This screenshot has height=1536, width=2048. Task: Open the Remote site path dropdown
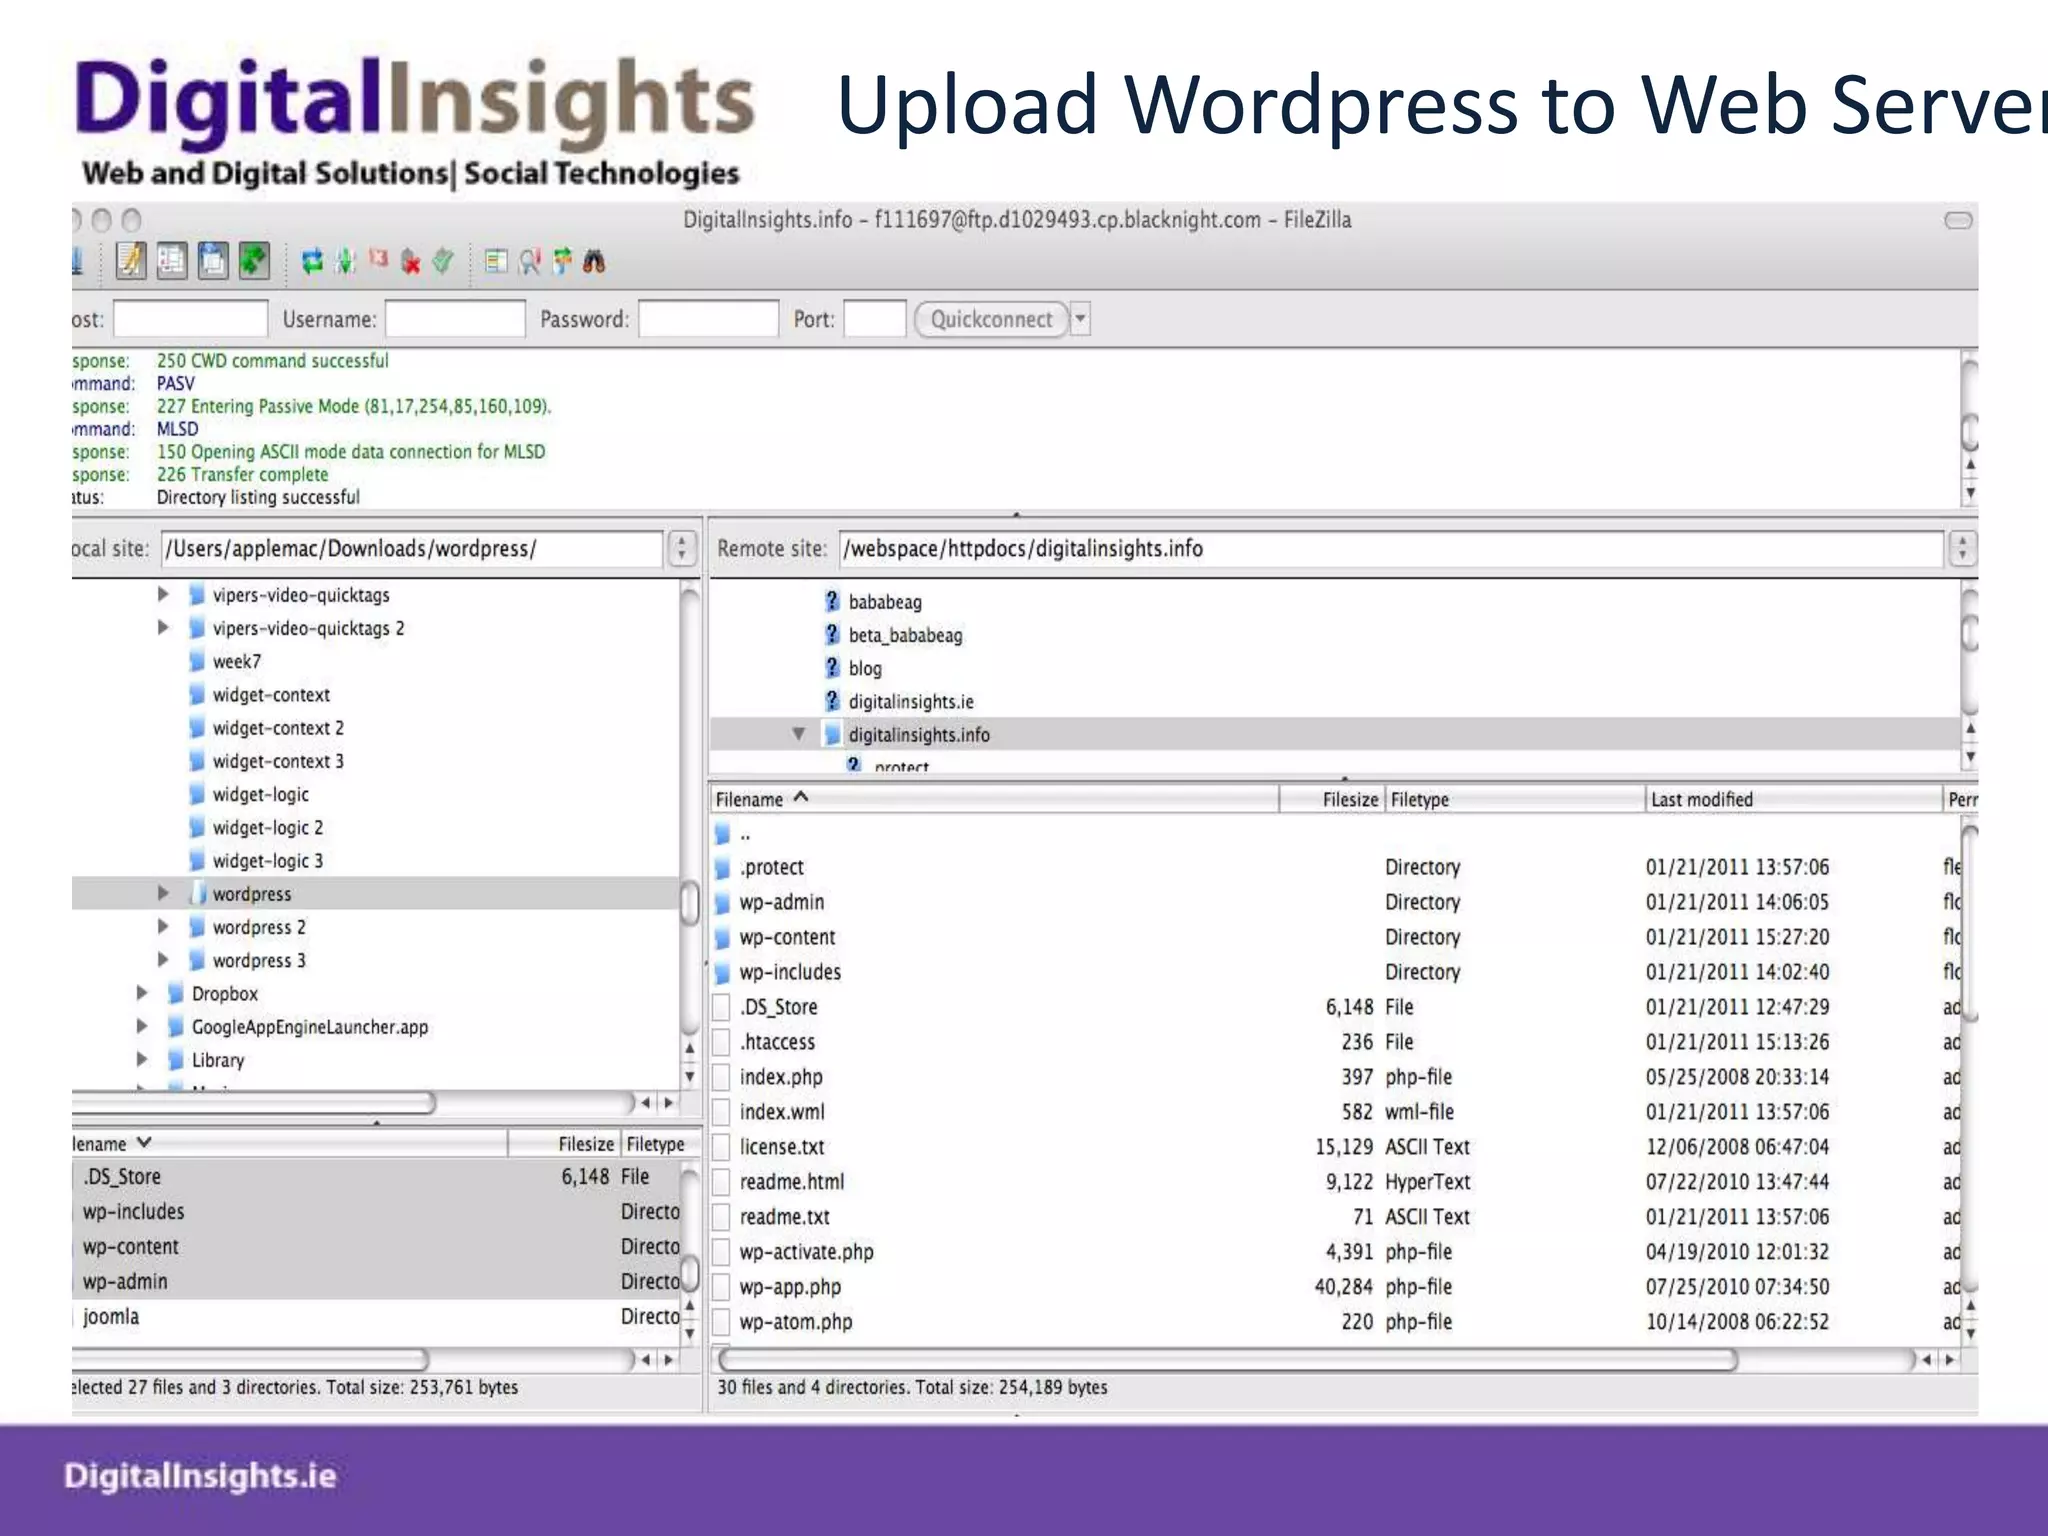(x=1962, y=548)
